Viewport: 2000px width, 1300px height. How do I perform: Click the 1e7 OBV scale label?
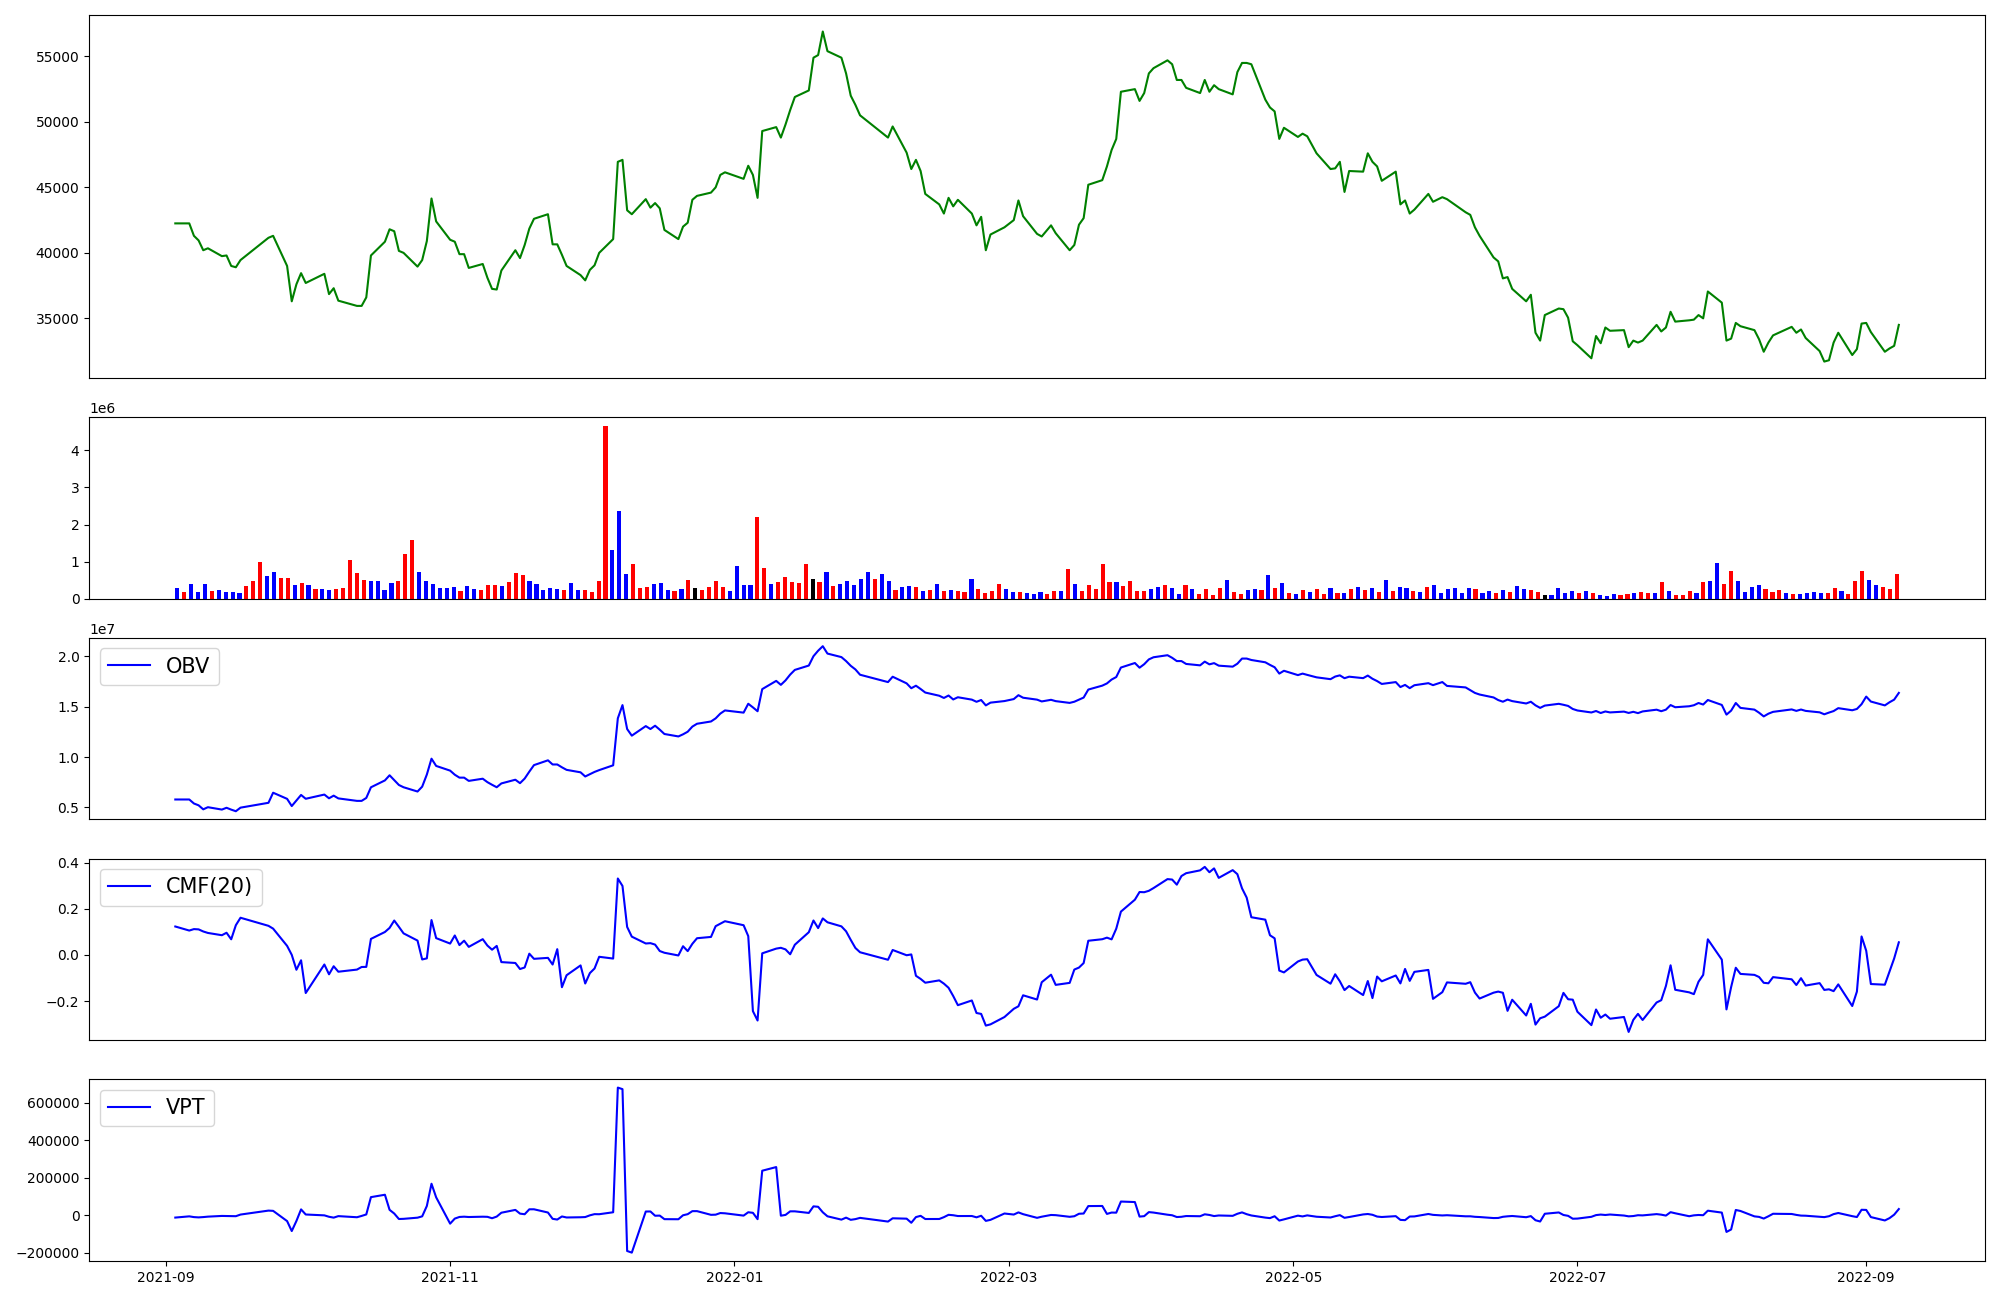(102, 629)
